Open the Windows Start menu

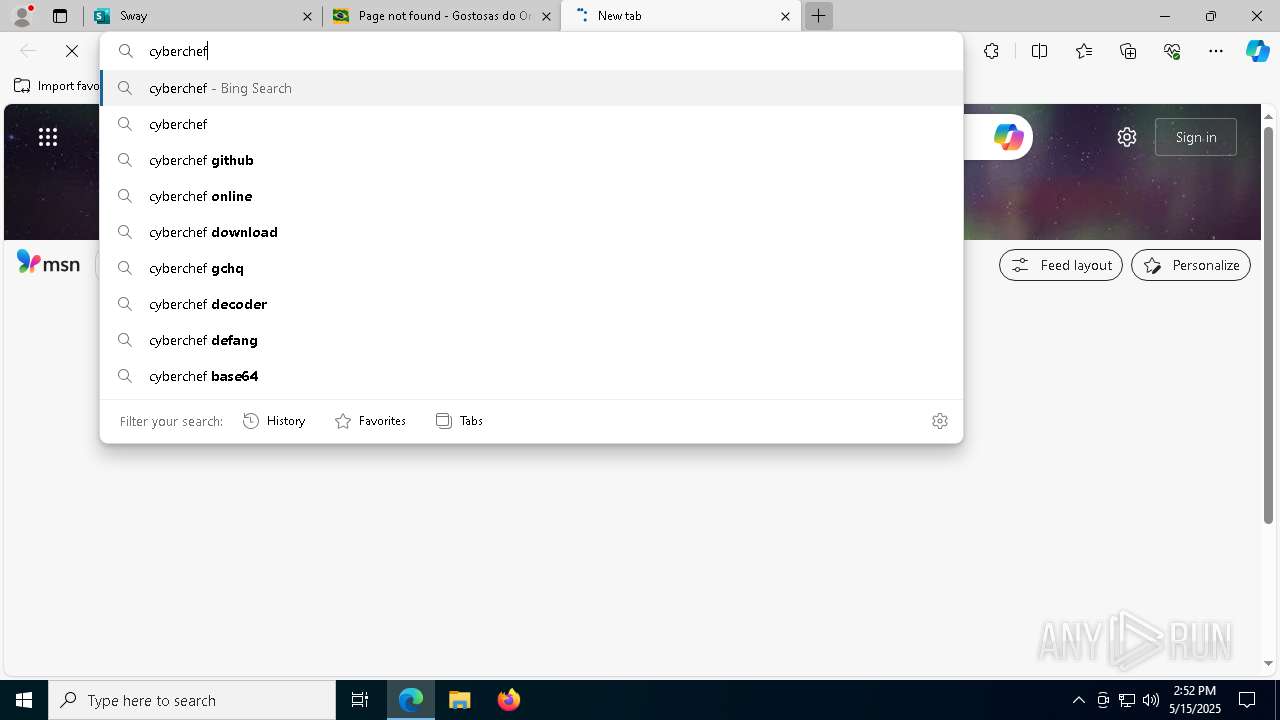coord(24,700)
